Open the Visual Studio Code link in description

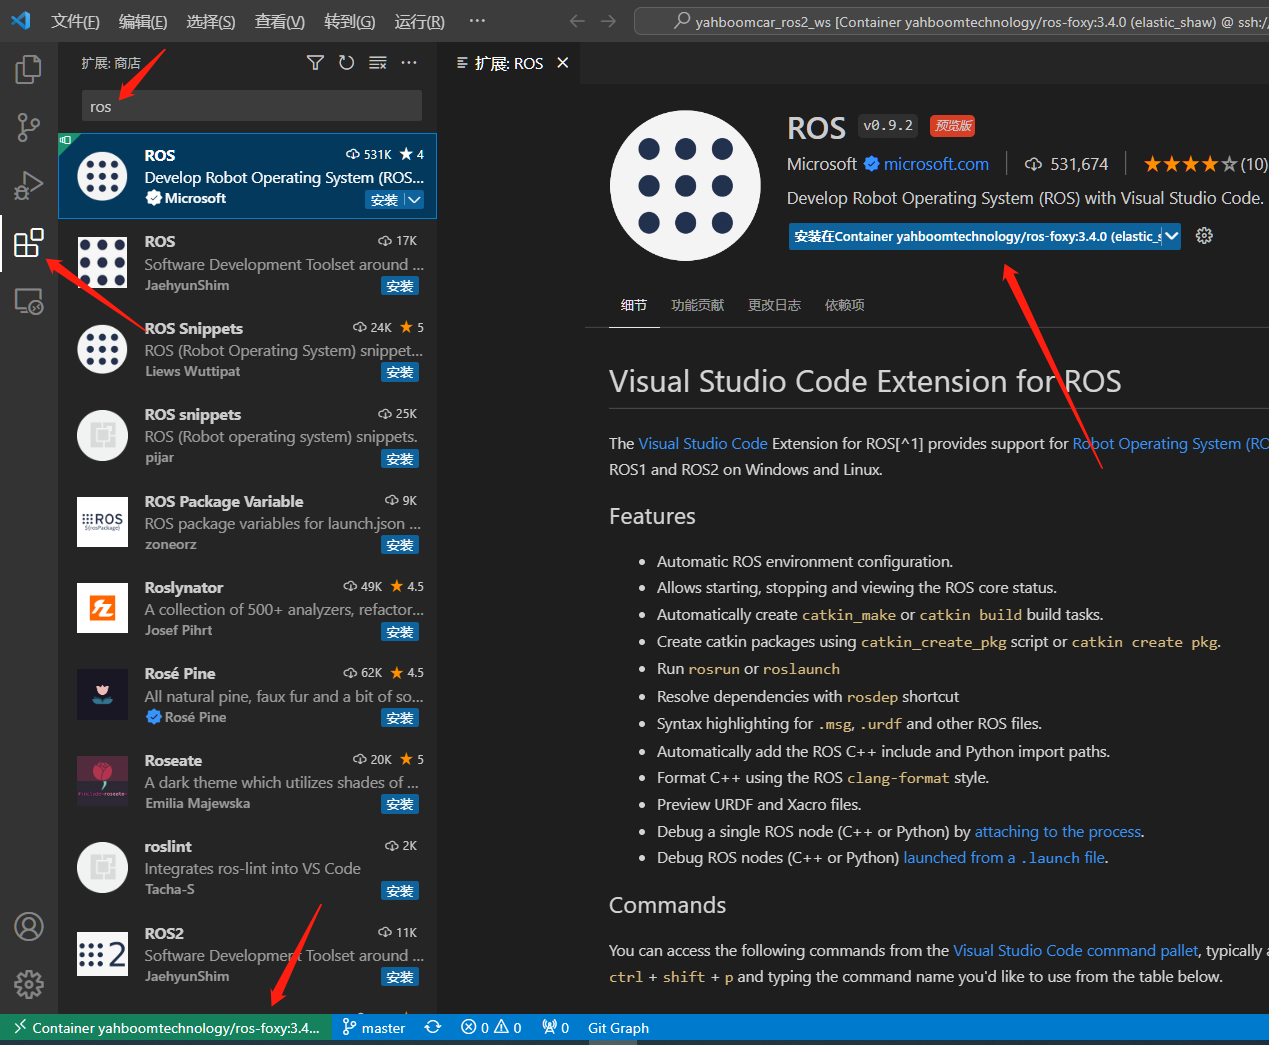click(x=703, y=443)
